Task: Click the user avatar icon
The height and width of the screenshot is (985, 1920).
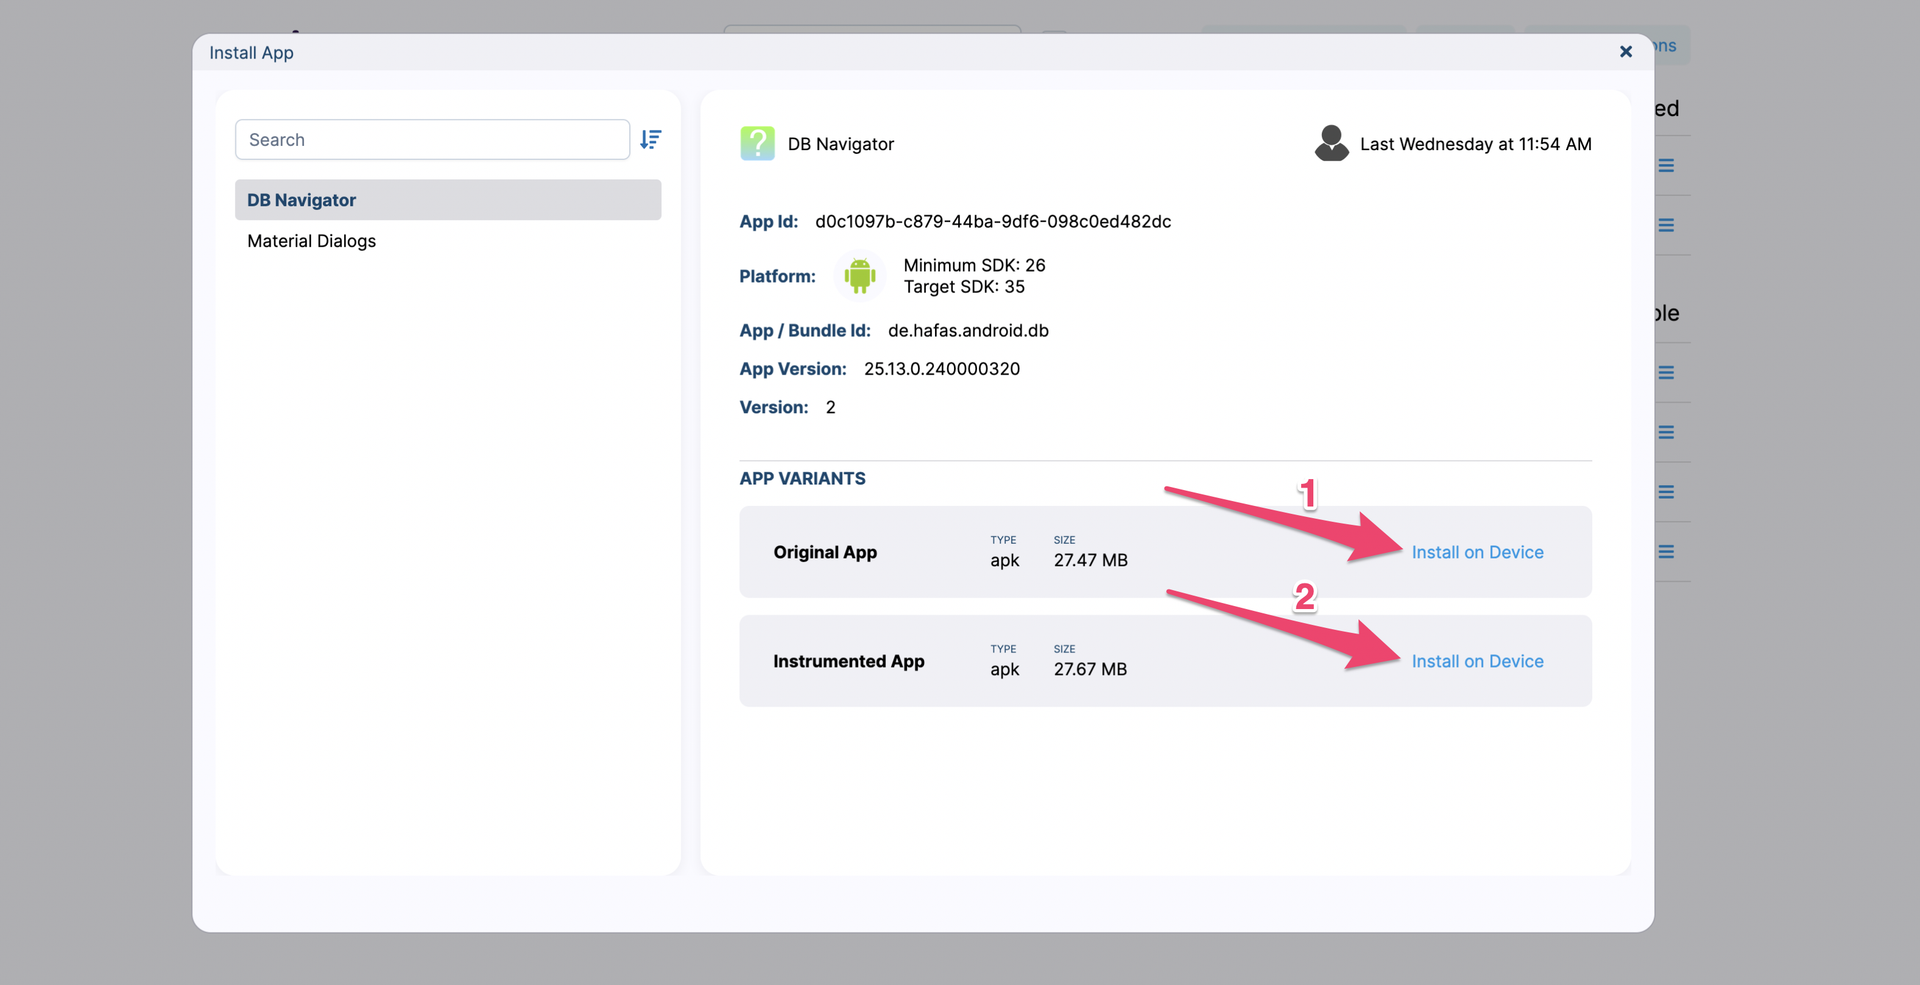Action: click(1331, 143)
